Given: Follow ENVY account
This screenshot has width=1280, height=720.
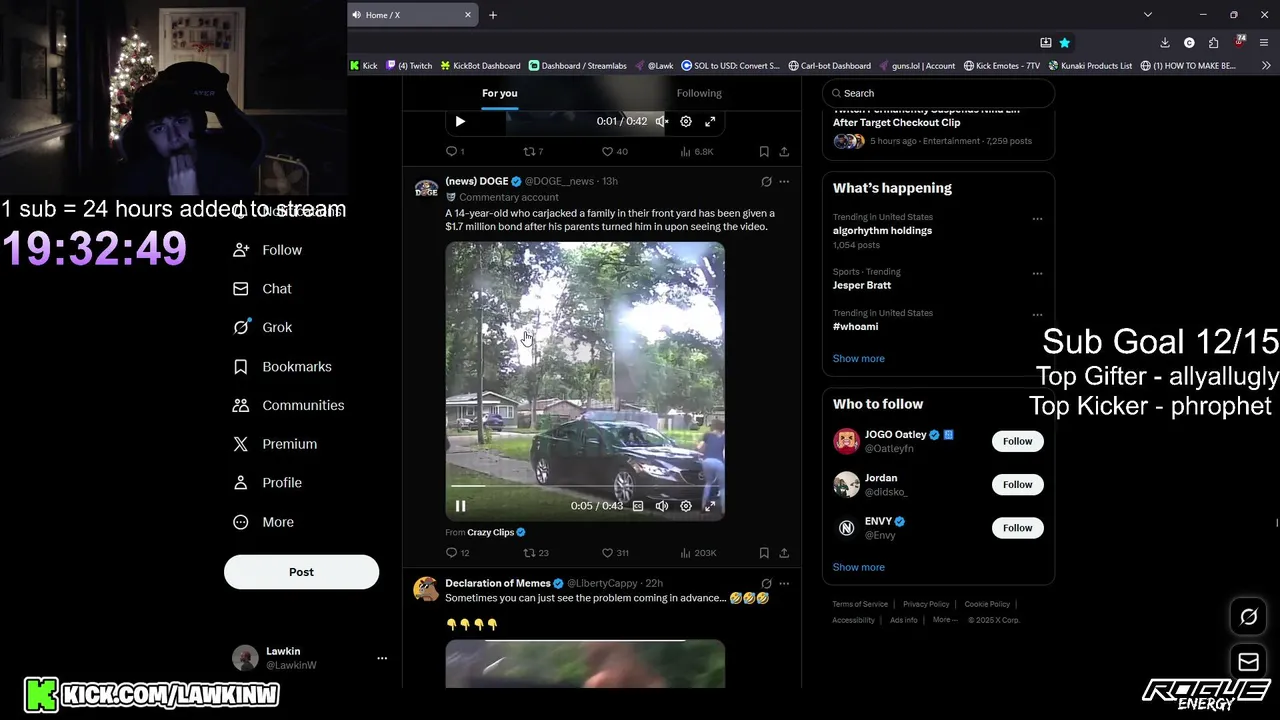Looking at the screenshot, I should (x=1017, y=528).
